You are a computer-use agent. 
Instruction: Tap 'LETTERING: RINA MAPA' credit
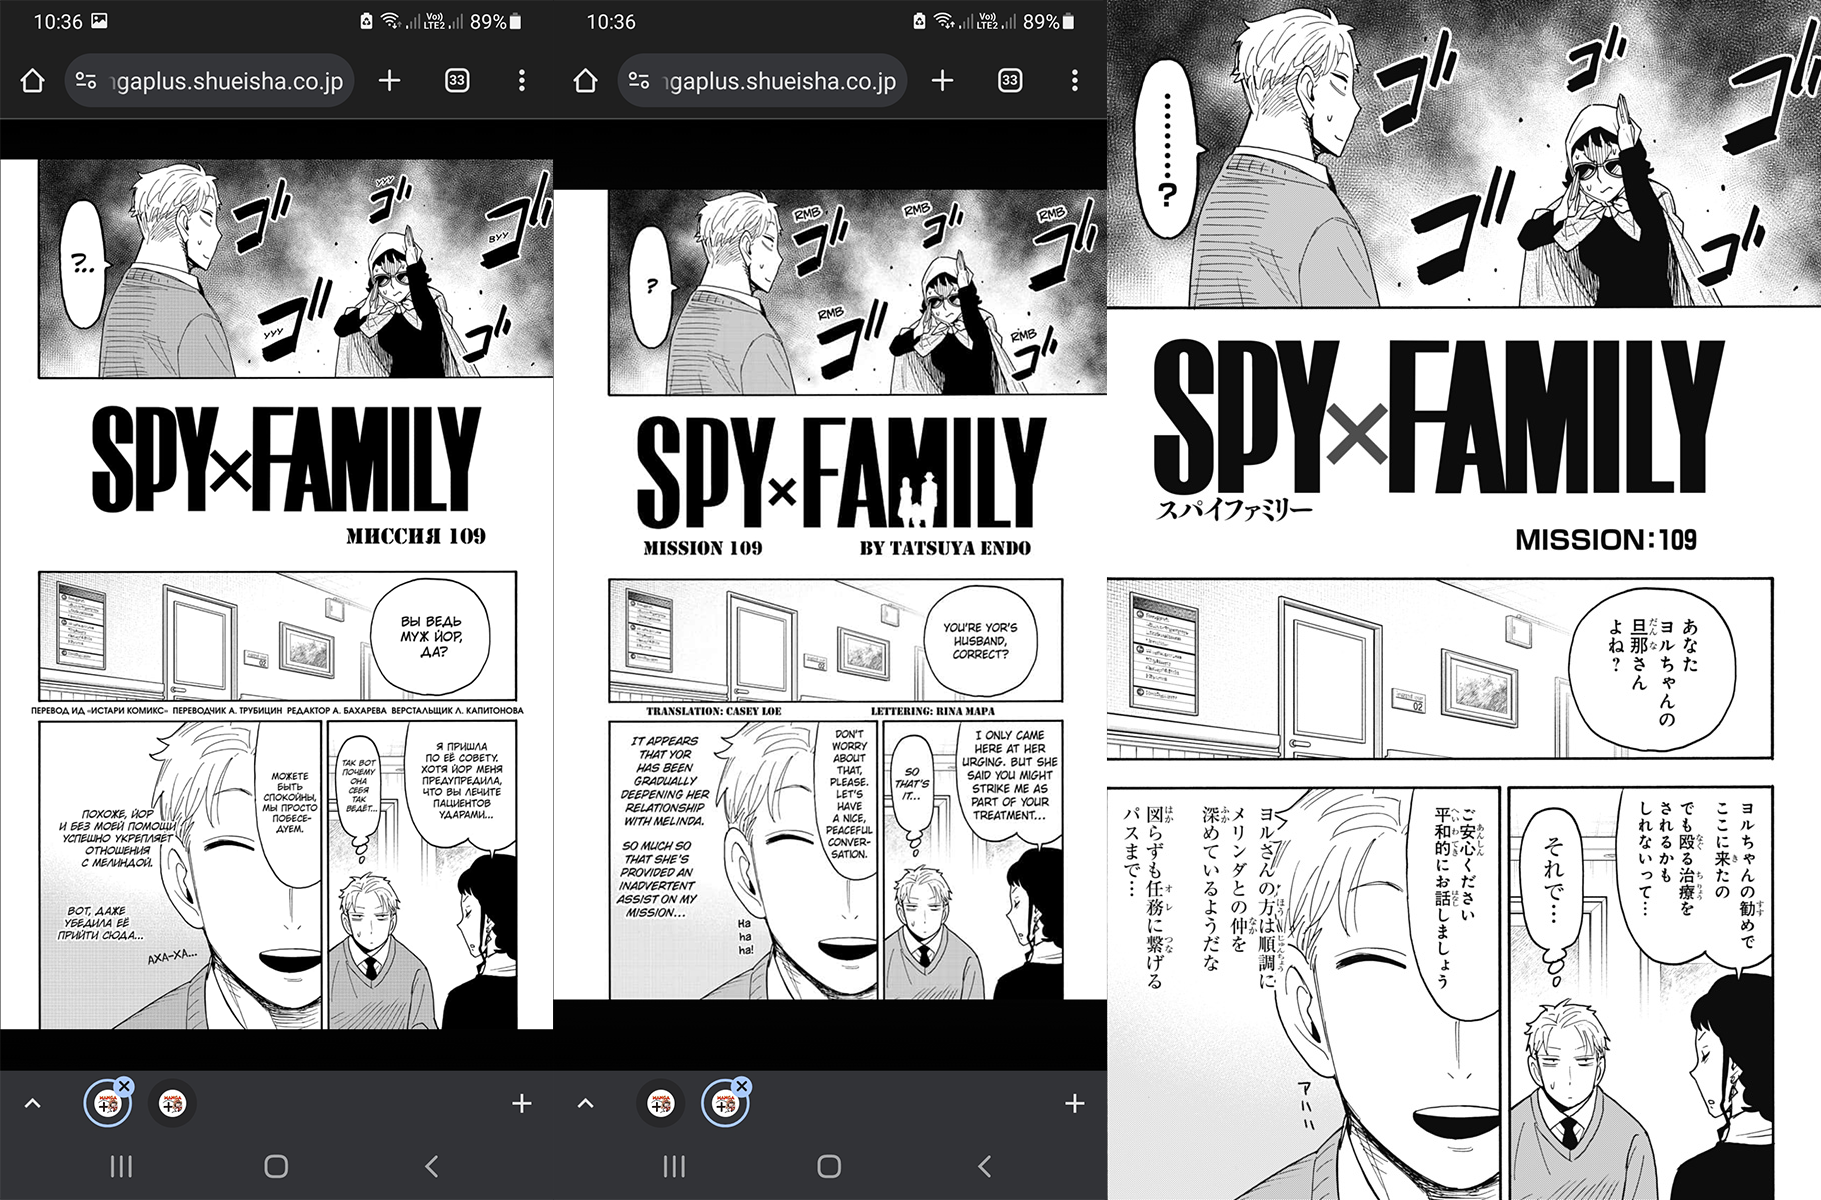pos(932,711)
